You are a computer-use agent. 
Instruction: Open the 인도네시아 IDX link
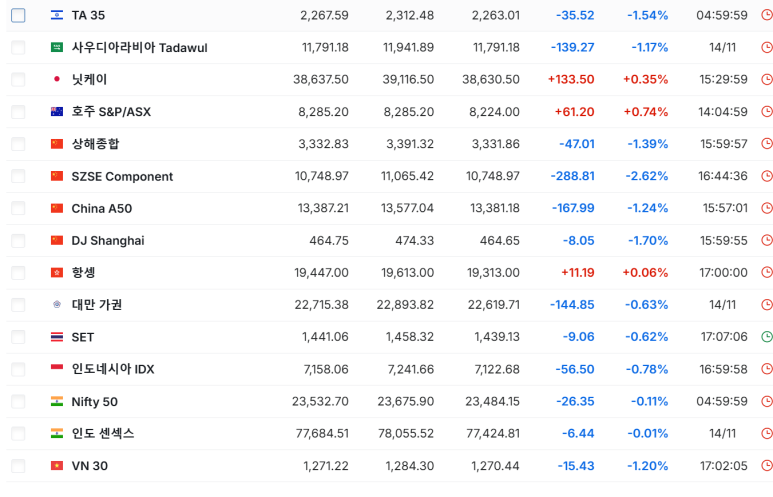[113, 369]
